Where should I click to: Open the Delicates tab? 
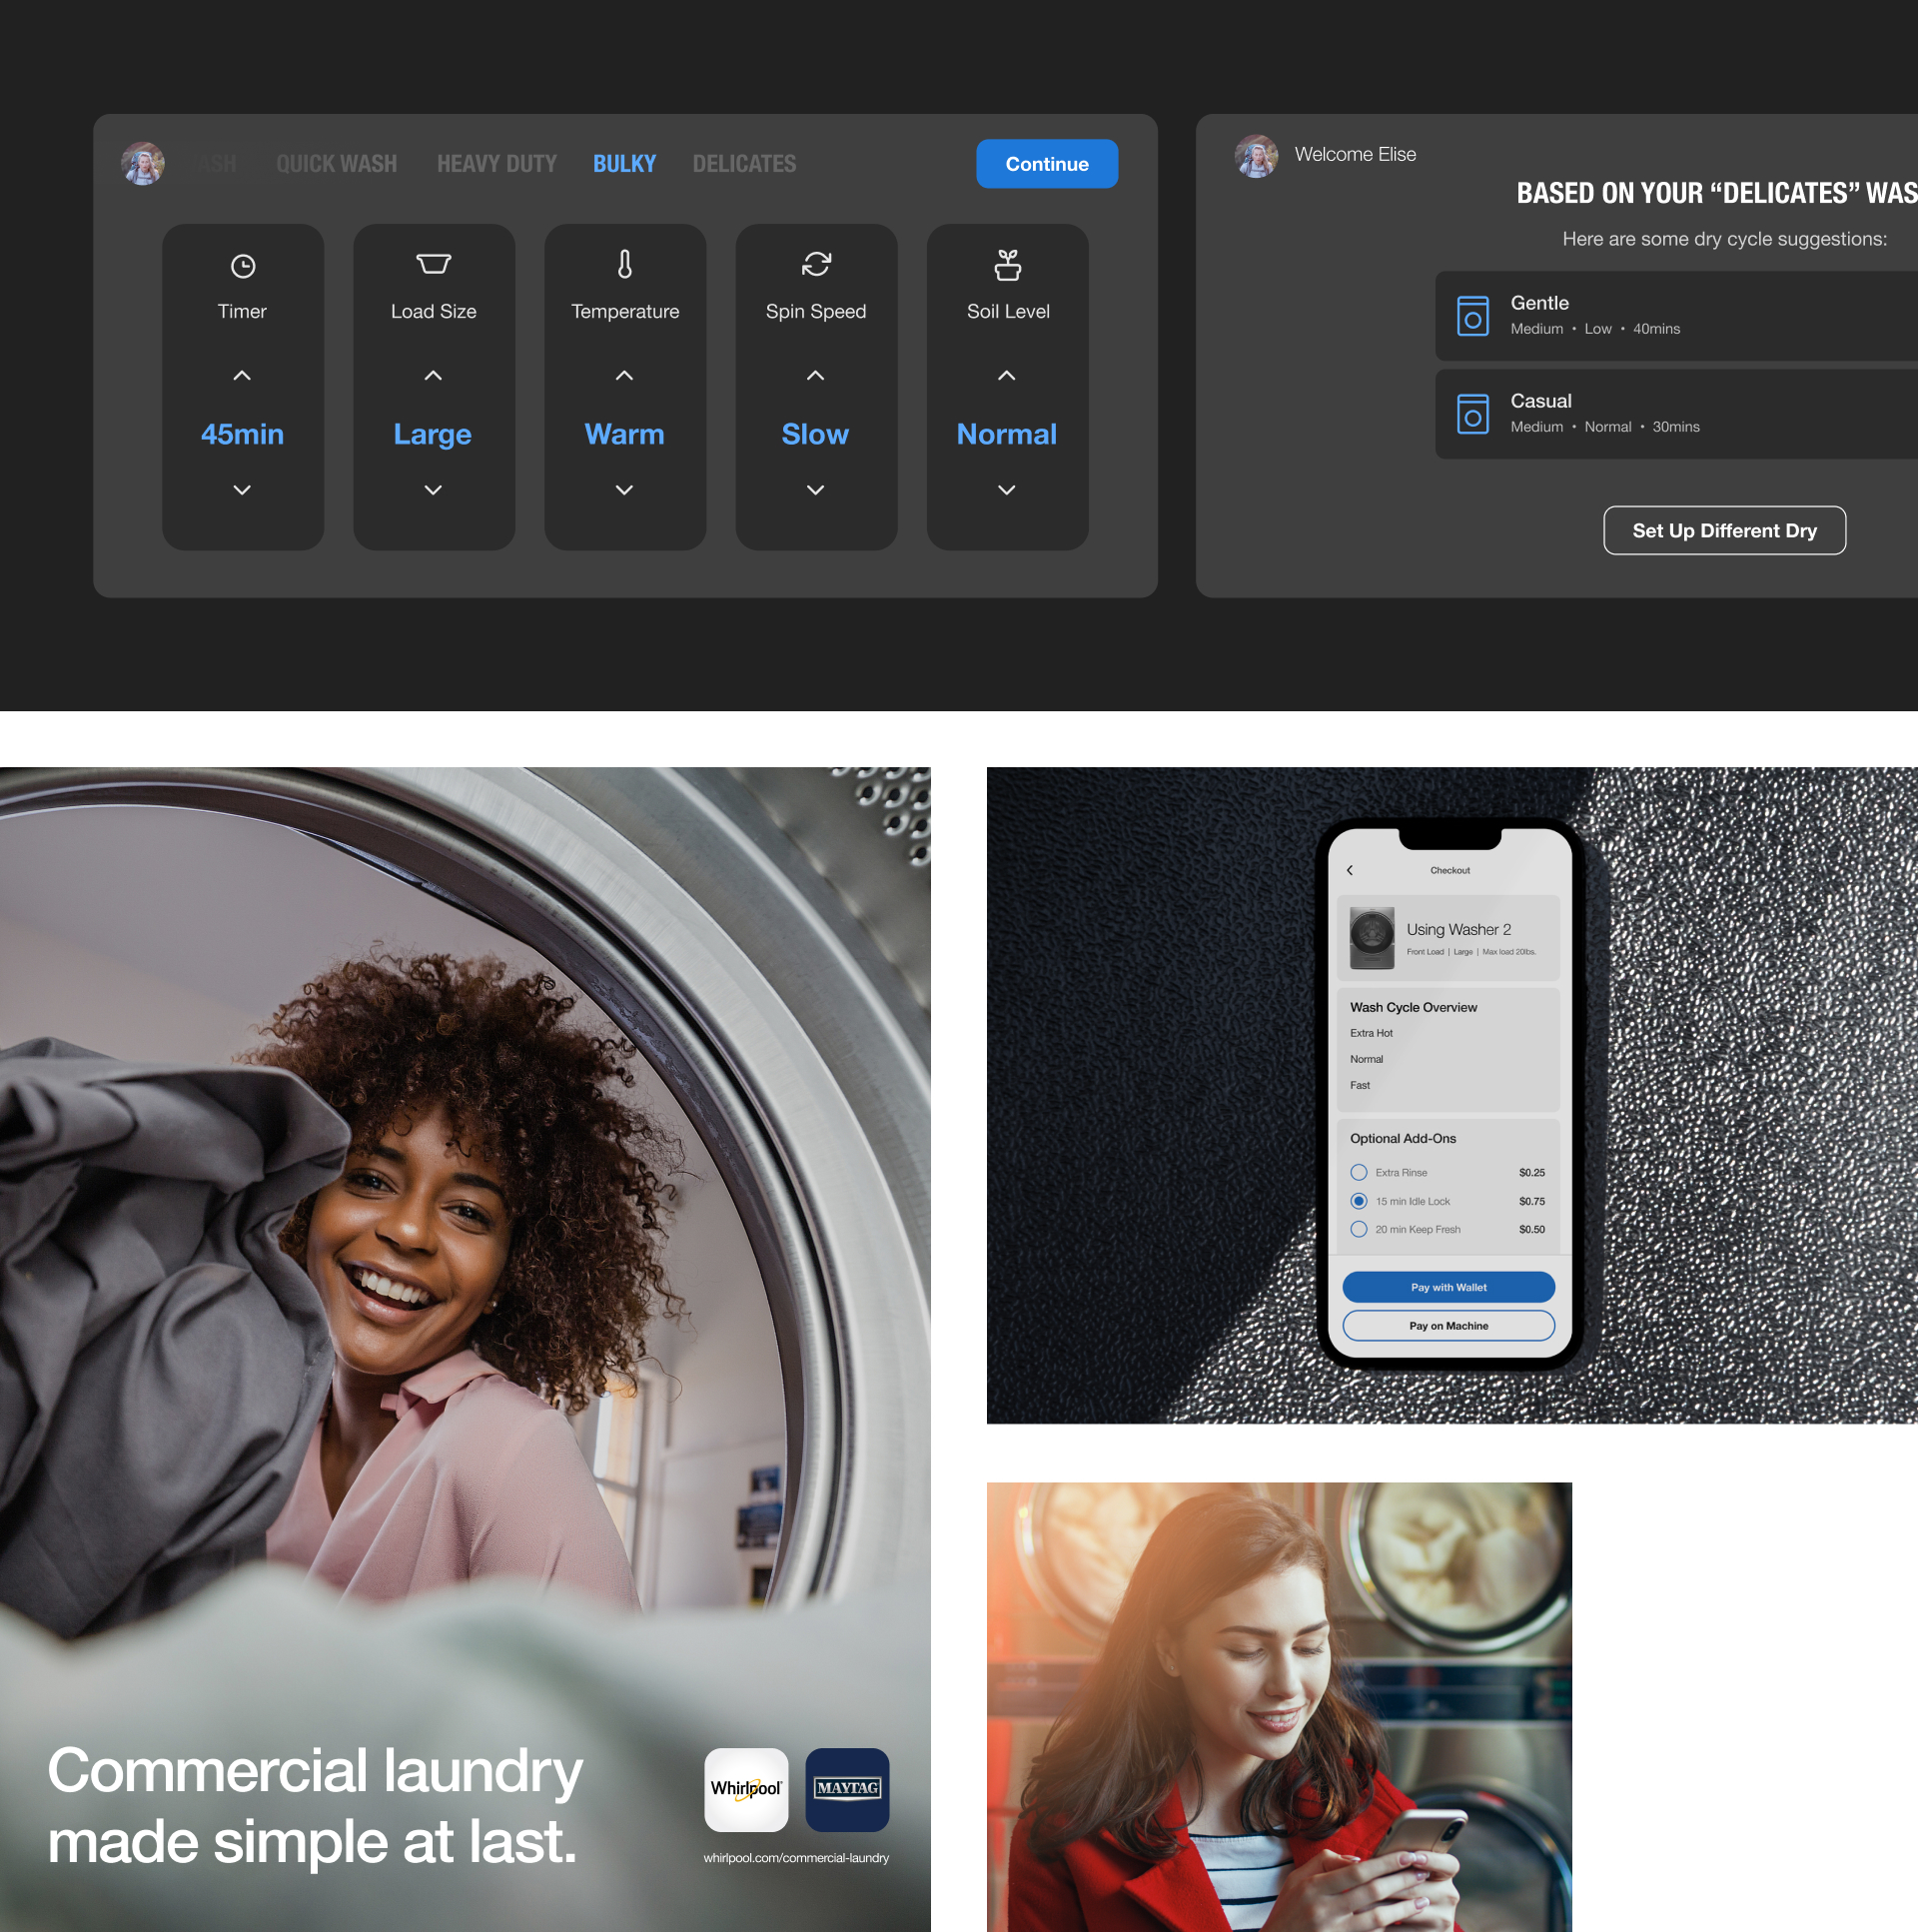coord(744,163)
